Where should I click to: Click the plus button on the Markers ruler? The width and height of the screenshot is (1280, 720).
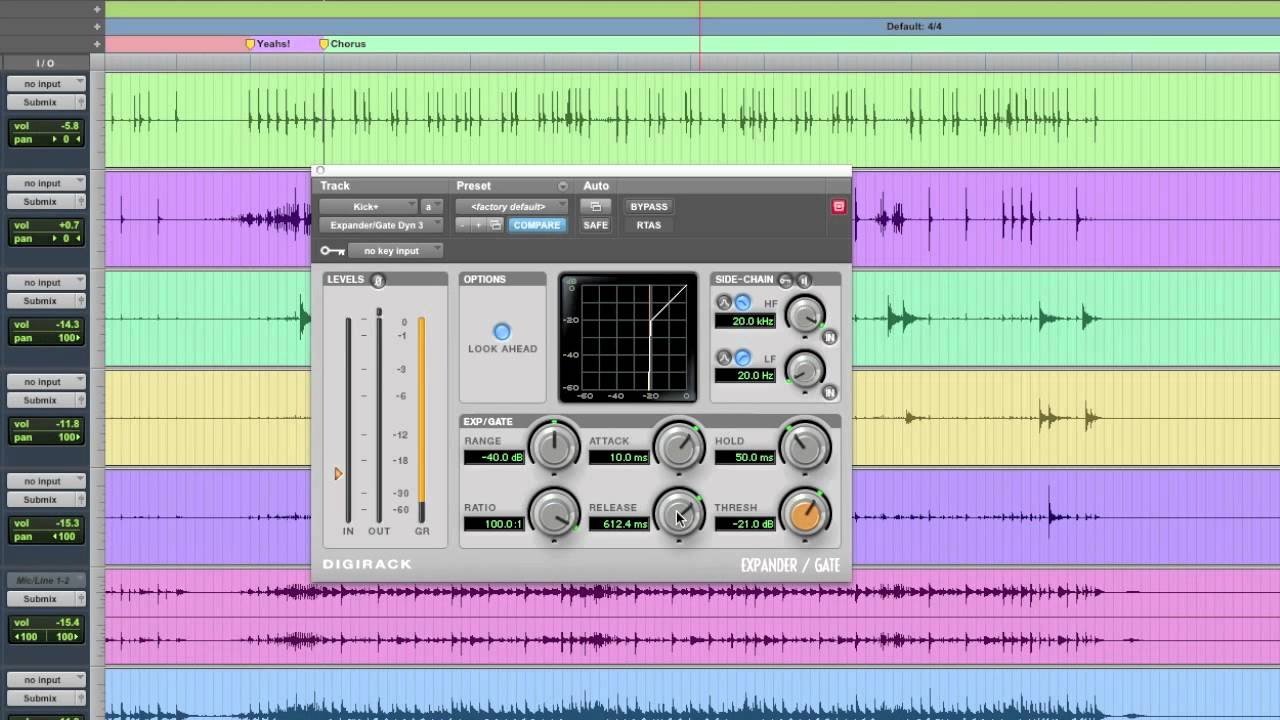point(97,44)
